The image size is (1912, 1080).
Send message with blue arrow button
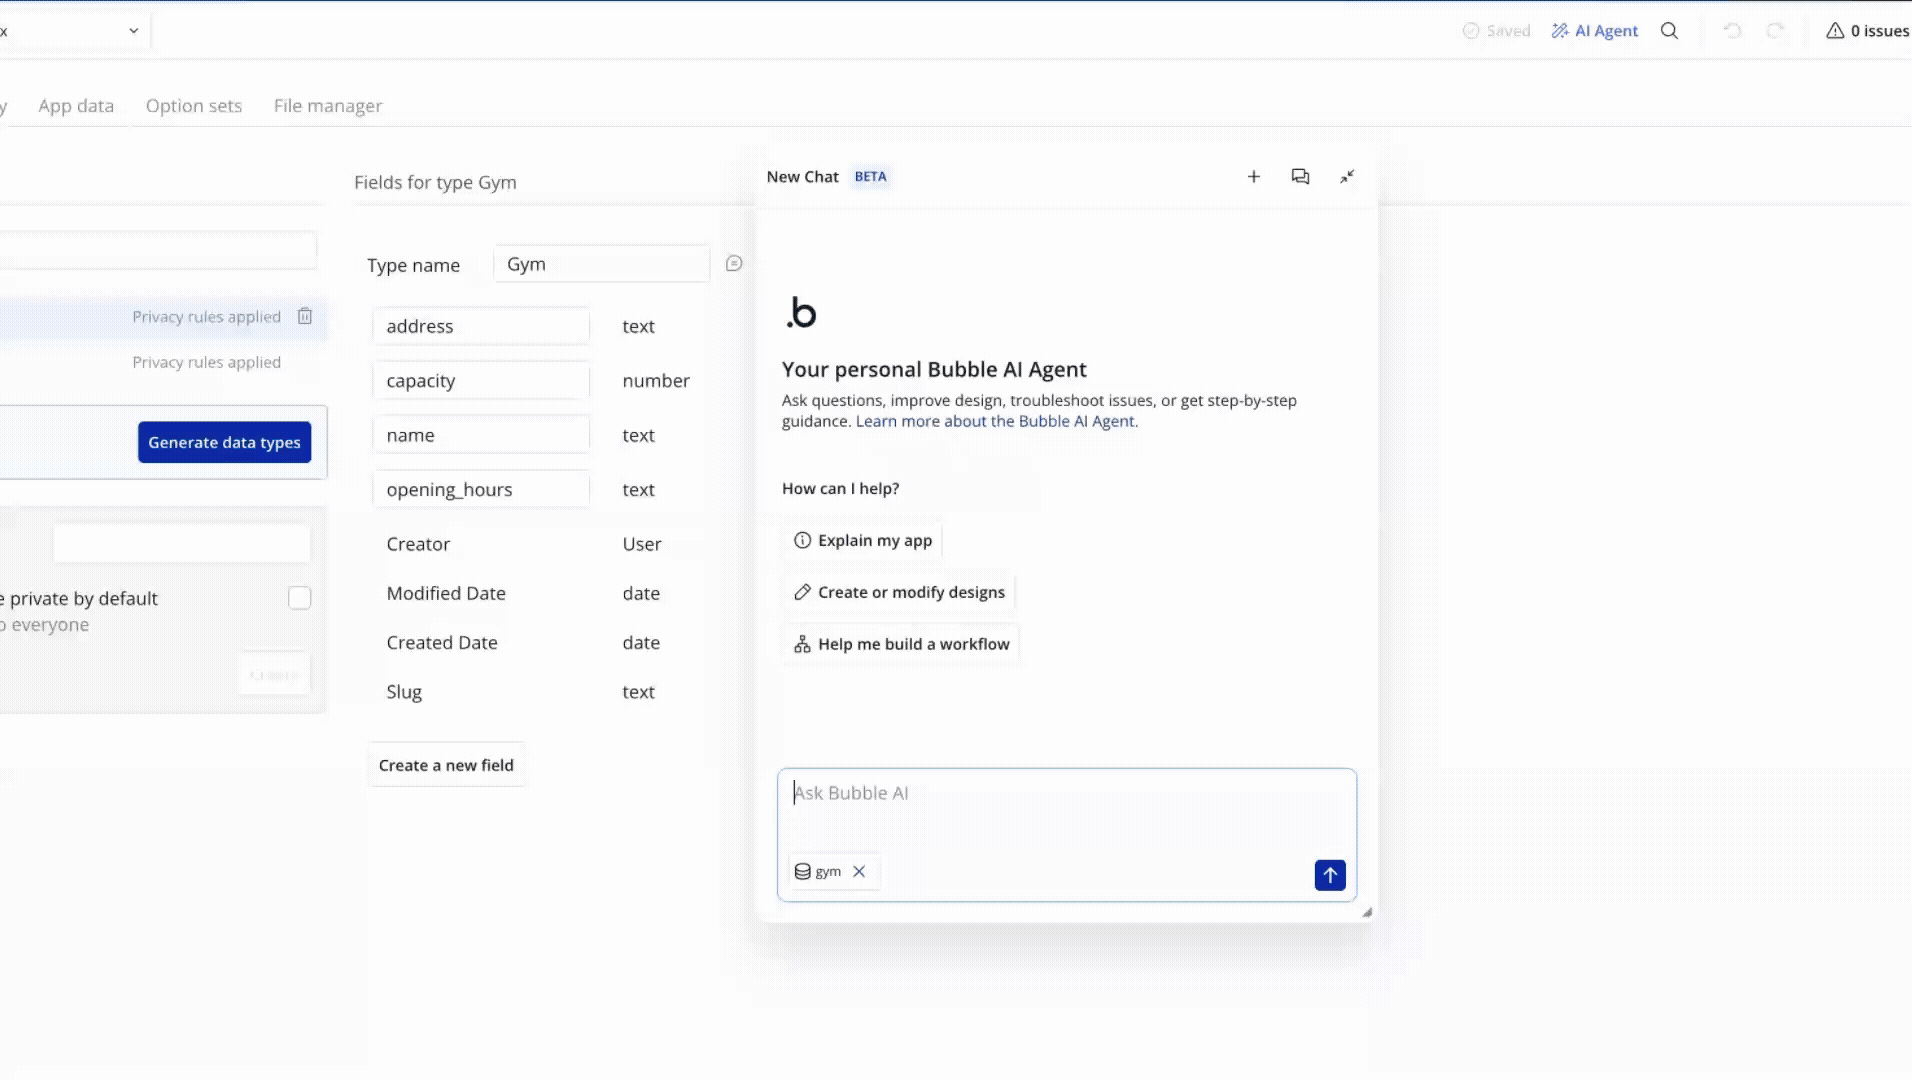(x=1329, y=875)
